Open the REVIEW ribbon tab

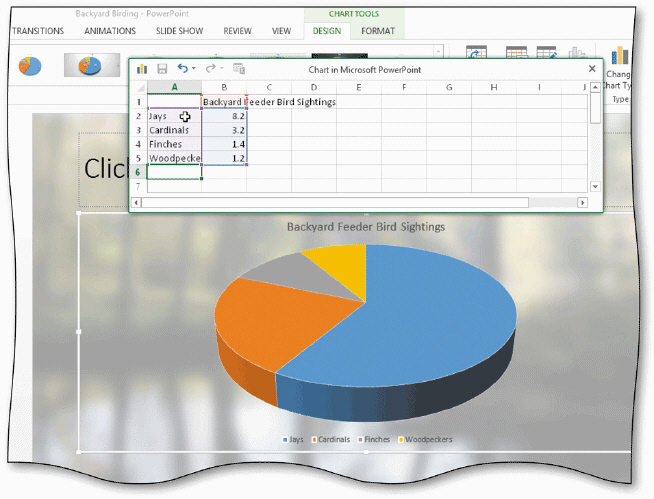237,31
